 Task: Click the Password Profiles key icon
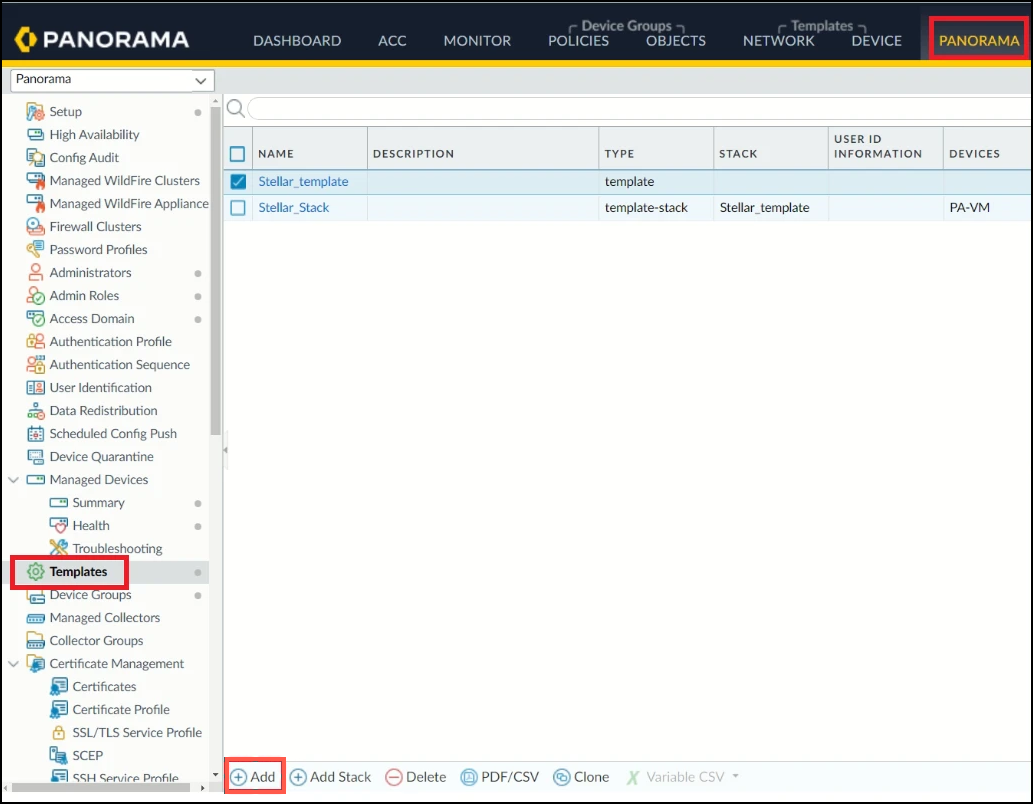point(36,250)
